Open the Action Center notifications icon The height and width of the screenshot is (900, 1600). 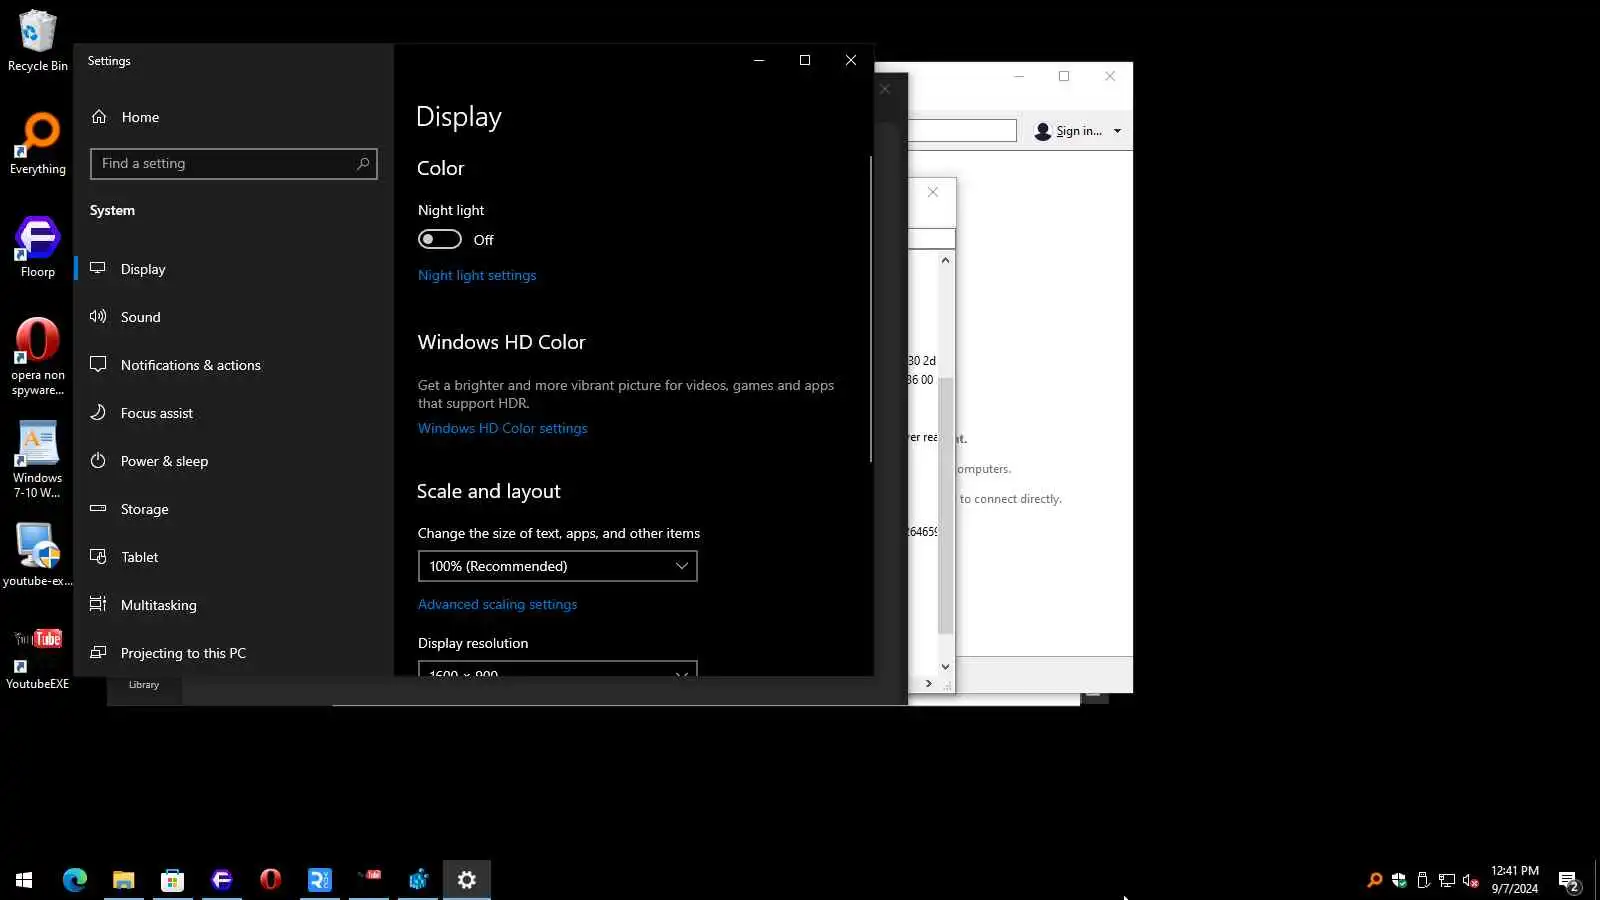[1569, 880]
